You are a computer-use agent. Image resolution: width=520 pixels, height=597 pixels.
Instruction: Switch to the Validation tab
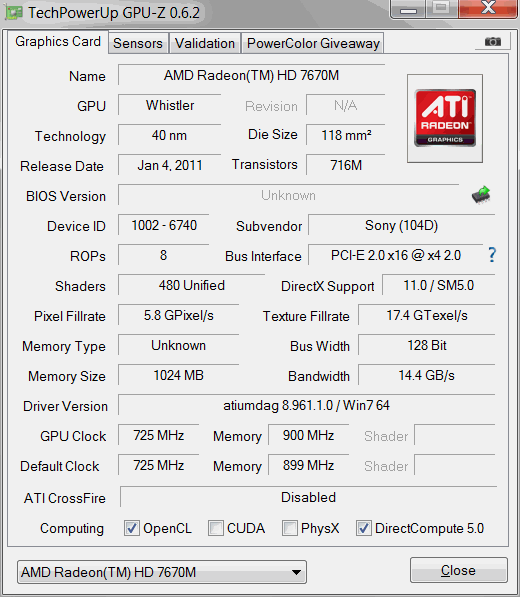click(x=205, y=43)
